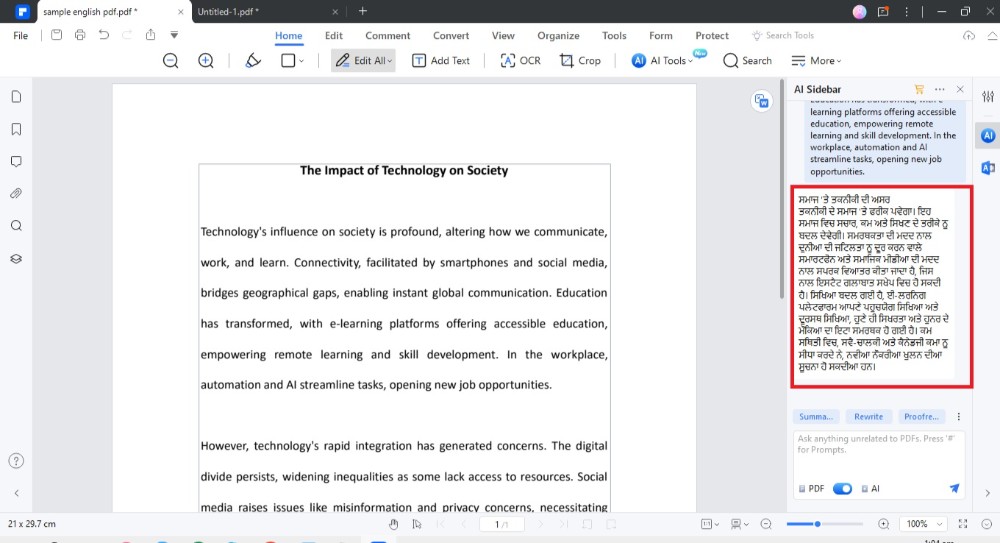Viewport: 1000px width, 543px height.
Task: Open the bookmarks panel
Action: (17, 130)
